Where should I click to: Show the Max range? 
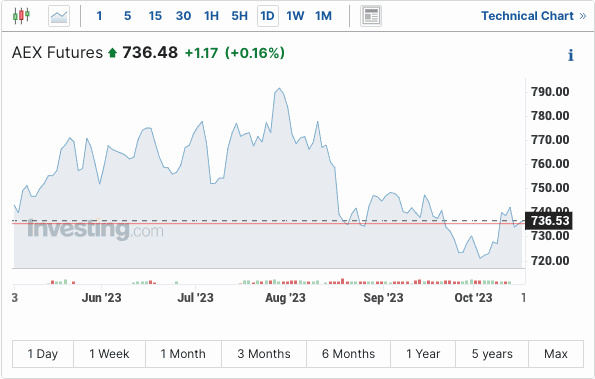[x=556, y=354]
